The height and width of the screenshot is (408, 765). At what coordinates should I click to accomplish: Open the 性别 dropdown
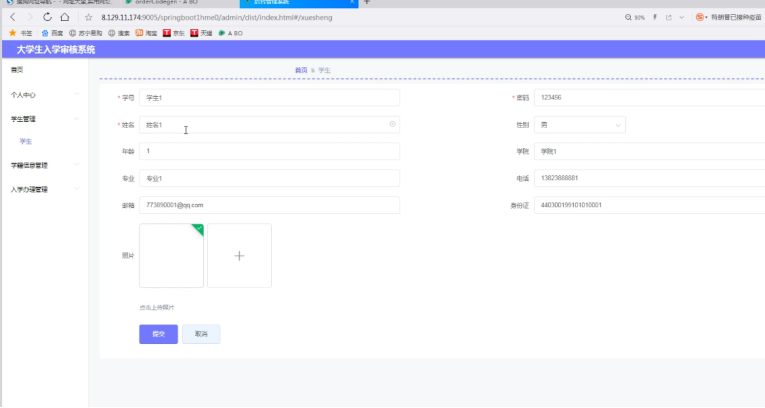580,125
